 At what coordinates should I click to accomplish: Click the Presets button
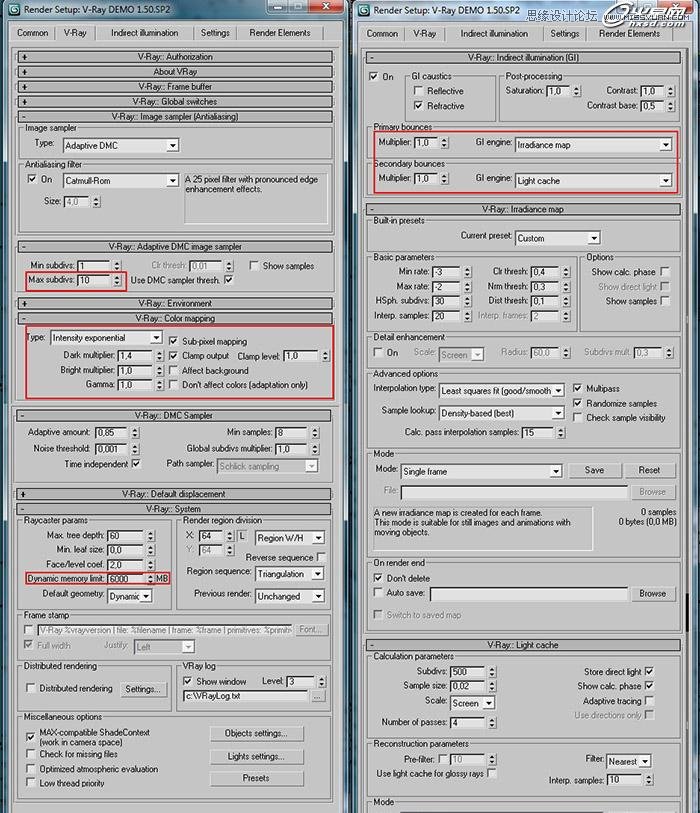(x=256, y=778)
